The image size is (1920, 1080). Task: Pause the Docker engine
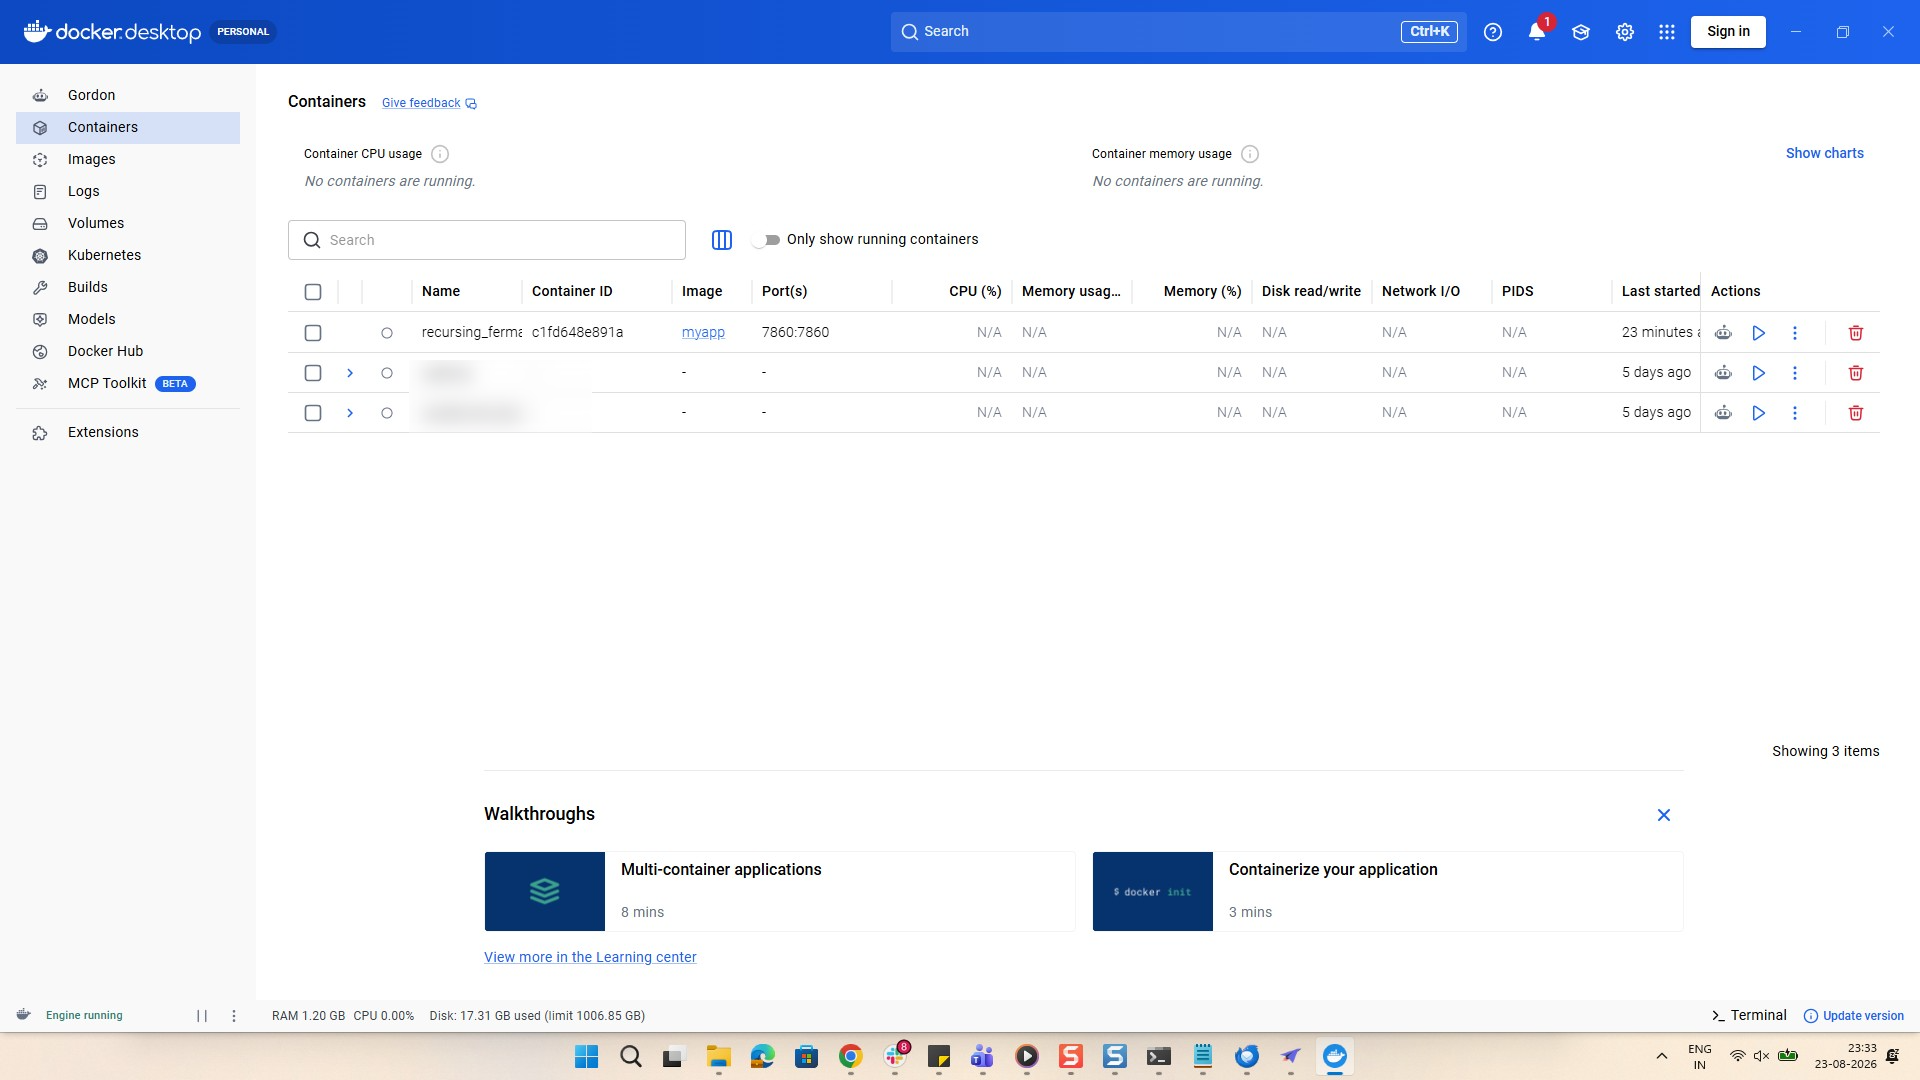click(202, 1016)
